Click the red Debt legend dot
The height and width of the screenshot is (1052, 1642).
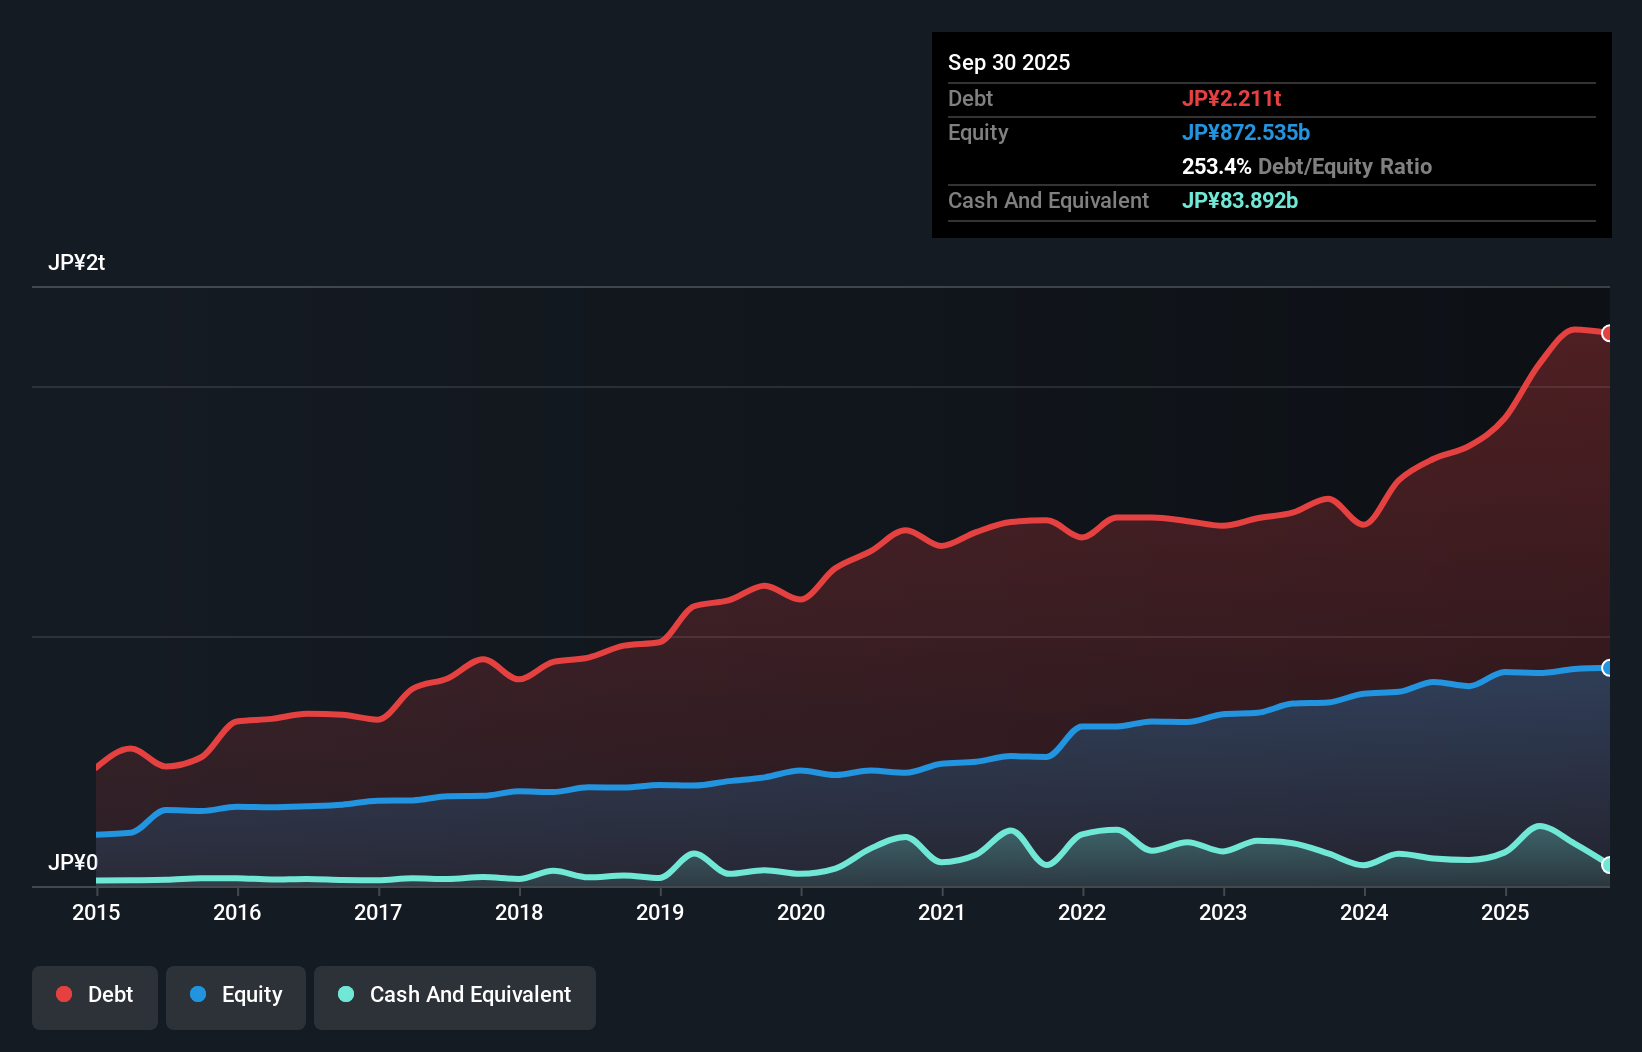(x=62, y=994)
